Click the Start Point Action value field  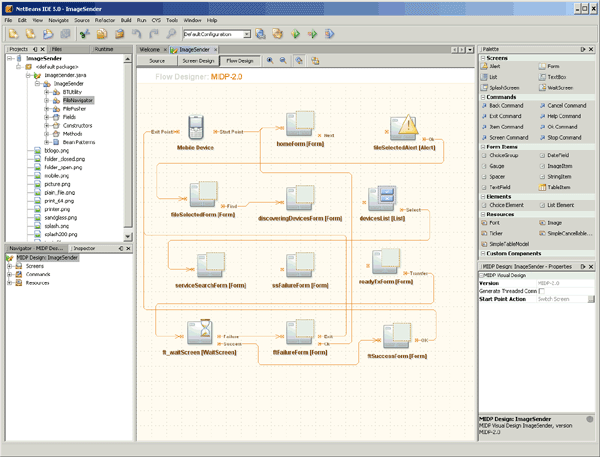point(562,299)
